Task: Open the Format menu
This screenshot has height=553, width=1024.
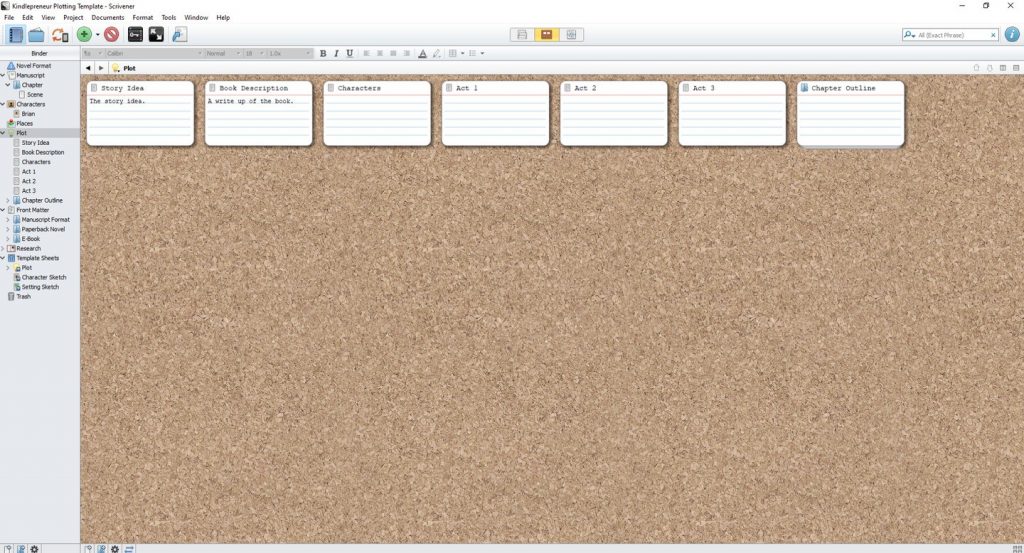Action: [x=142, y=18]
